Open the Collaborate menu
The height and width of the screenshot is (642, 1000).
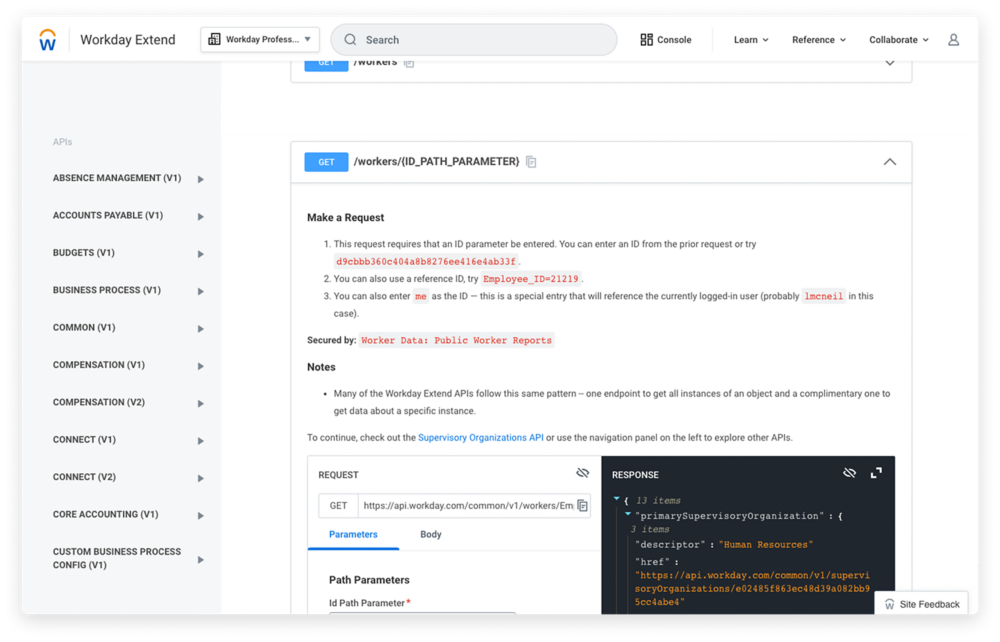(x=899, y=40)
